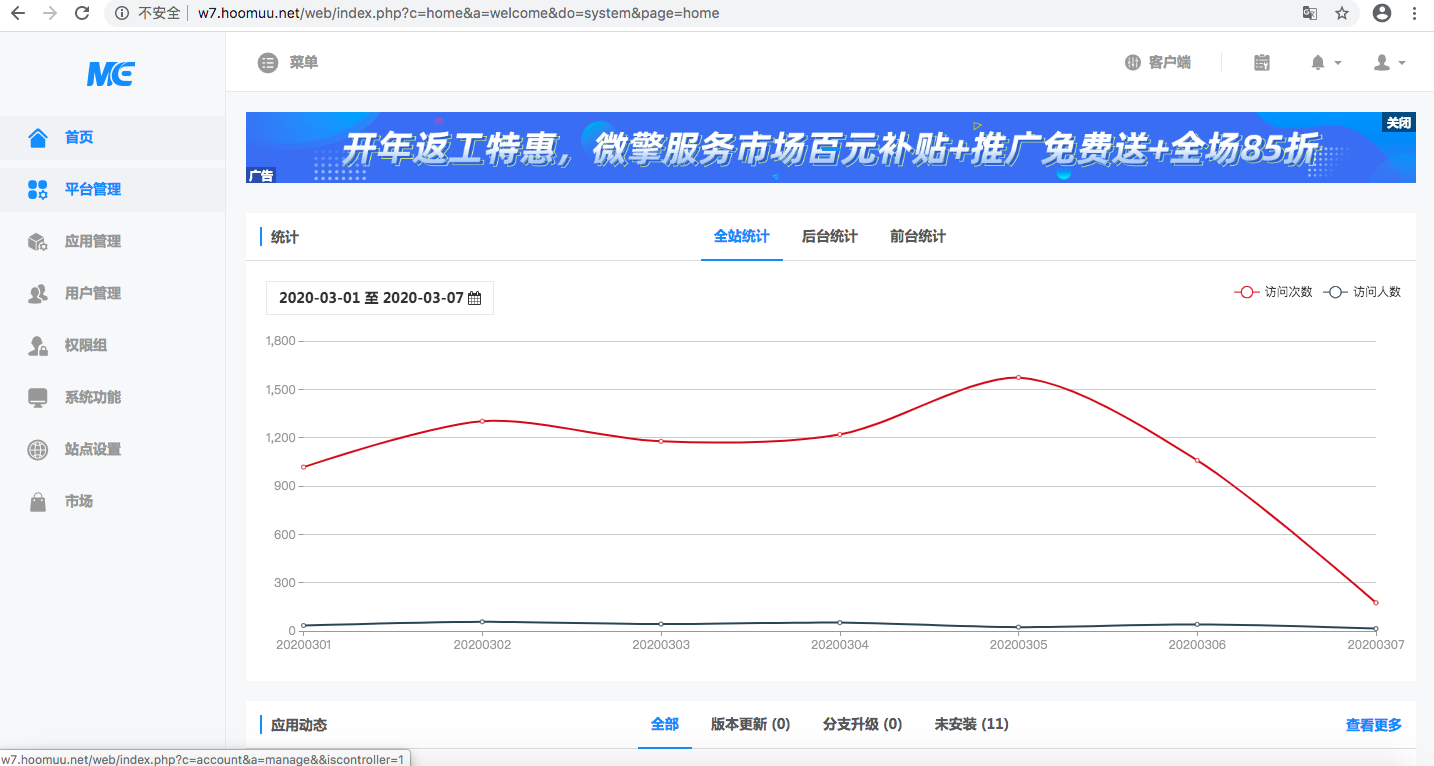Click the not-secure site info icon
The image size is (1434, 766).
122,14
